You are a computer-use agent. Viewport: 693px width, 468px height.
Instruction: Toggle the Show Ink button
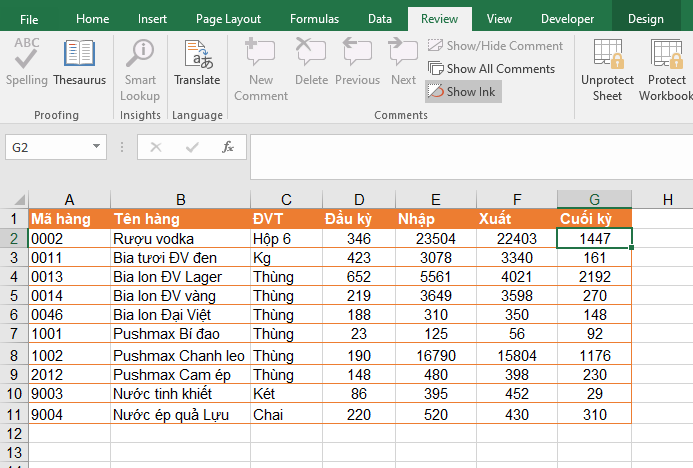point(462,91)
